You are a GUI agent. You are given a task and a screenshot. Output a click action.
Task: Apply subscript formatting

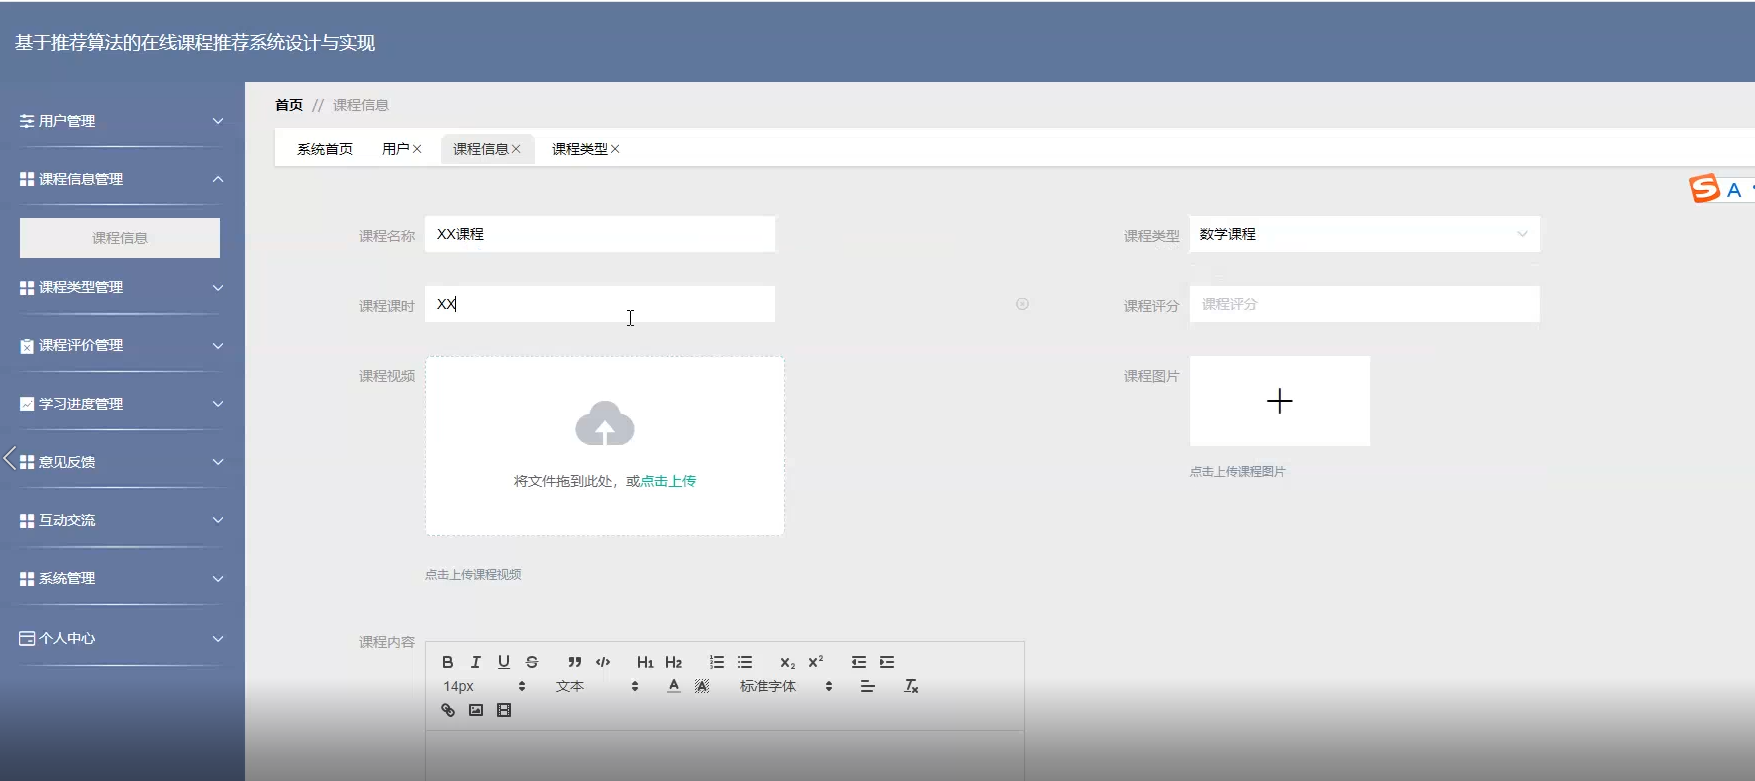coord(787,662)
